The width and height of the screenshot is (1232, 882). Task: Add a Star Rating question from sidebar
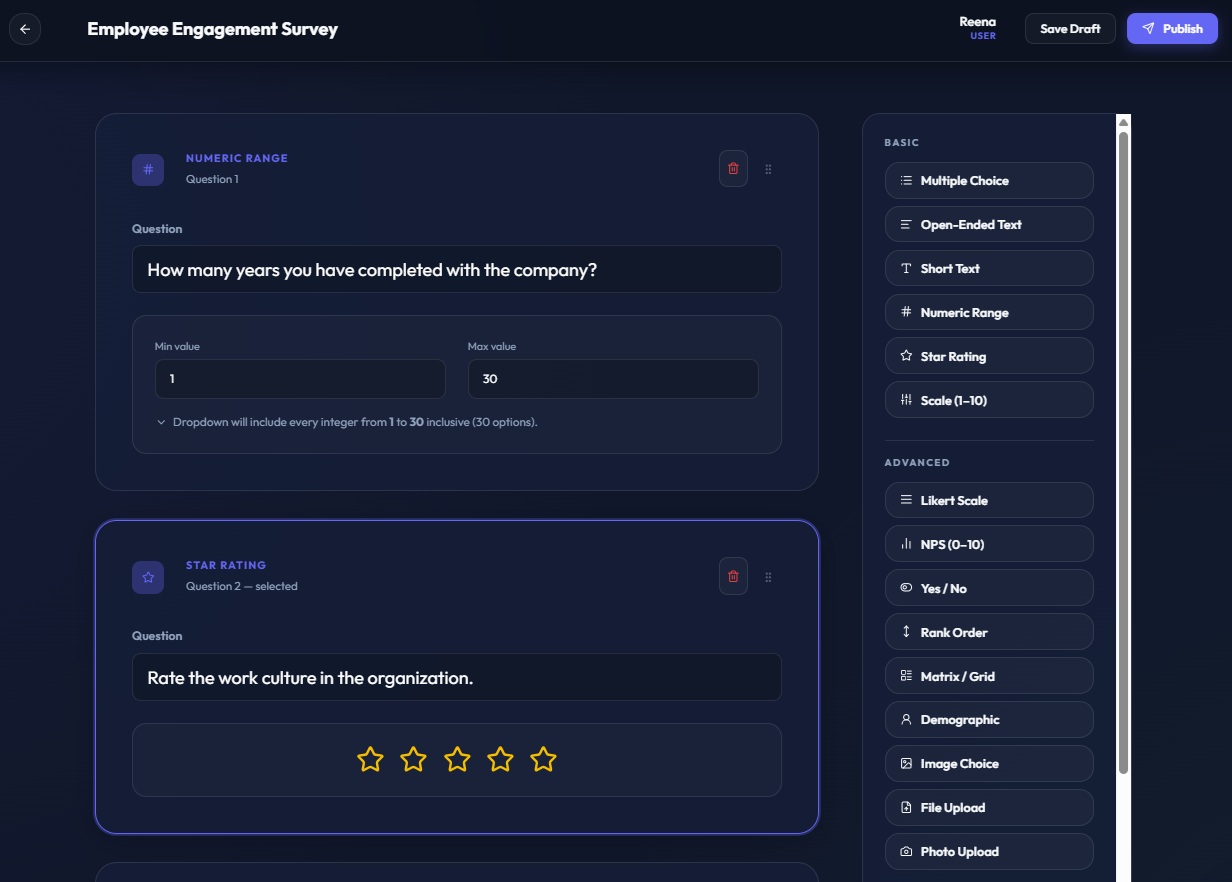pyautogui.click(x=989, y=356)
